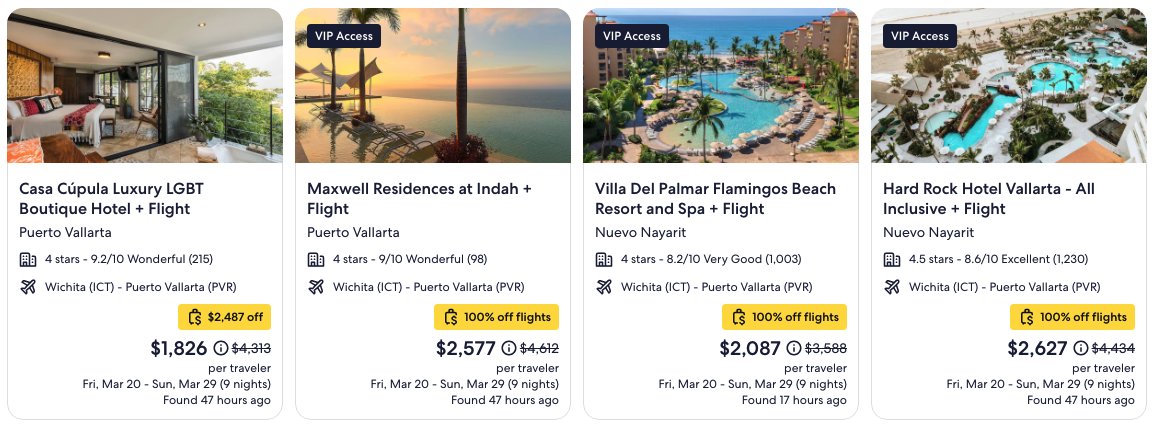
Task: Click the airplane icon on Maxwell Residences card
Action: click(x=316, y=287)
